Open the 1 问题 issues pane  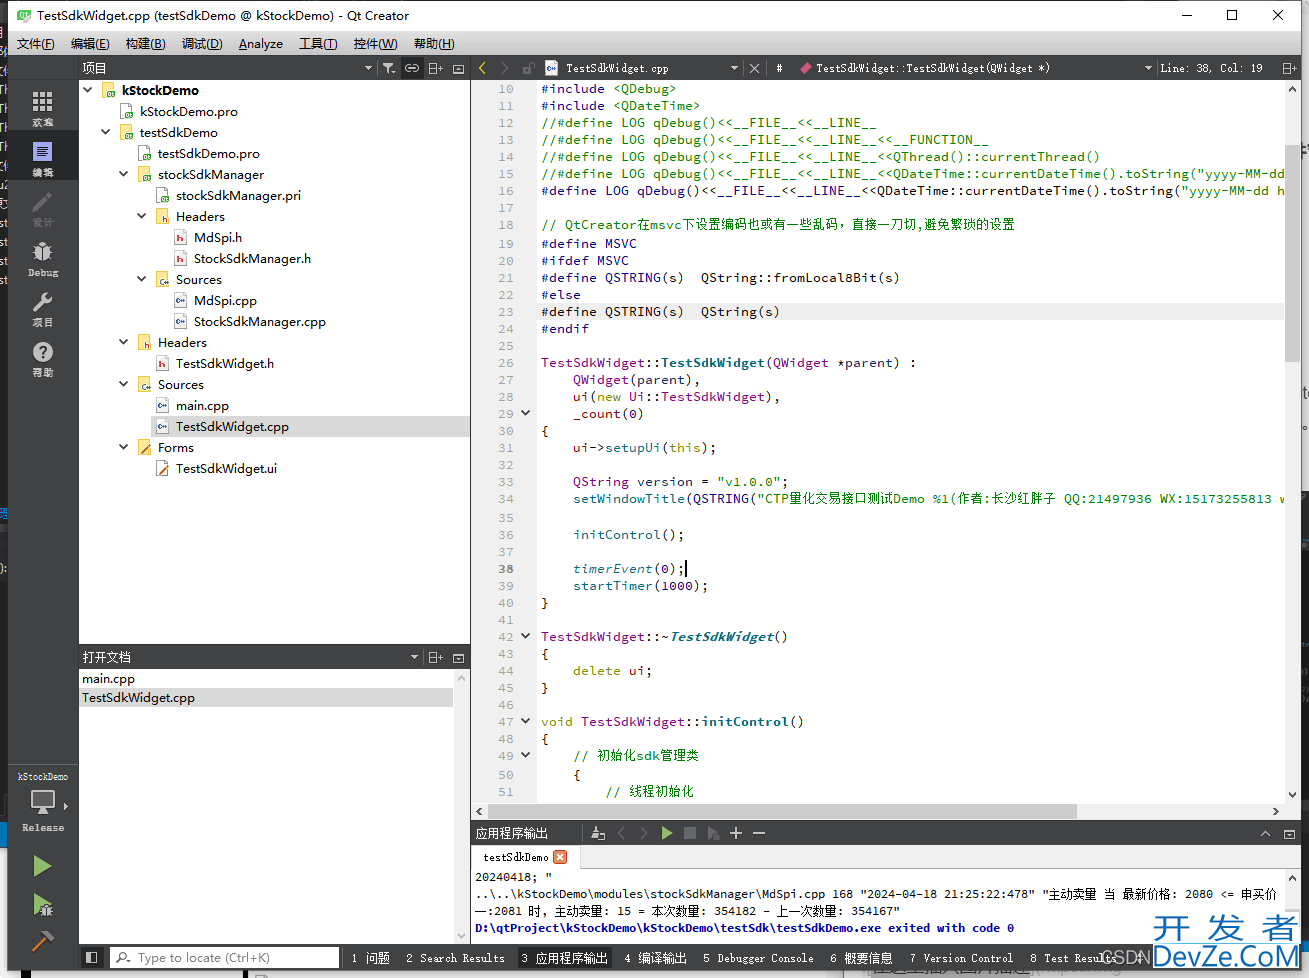[370, 958]
